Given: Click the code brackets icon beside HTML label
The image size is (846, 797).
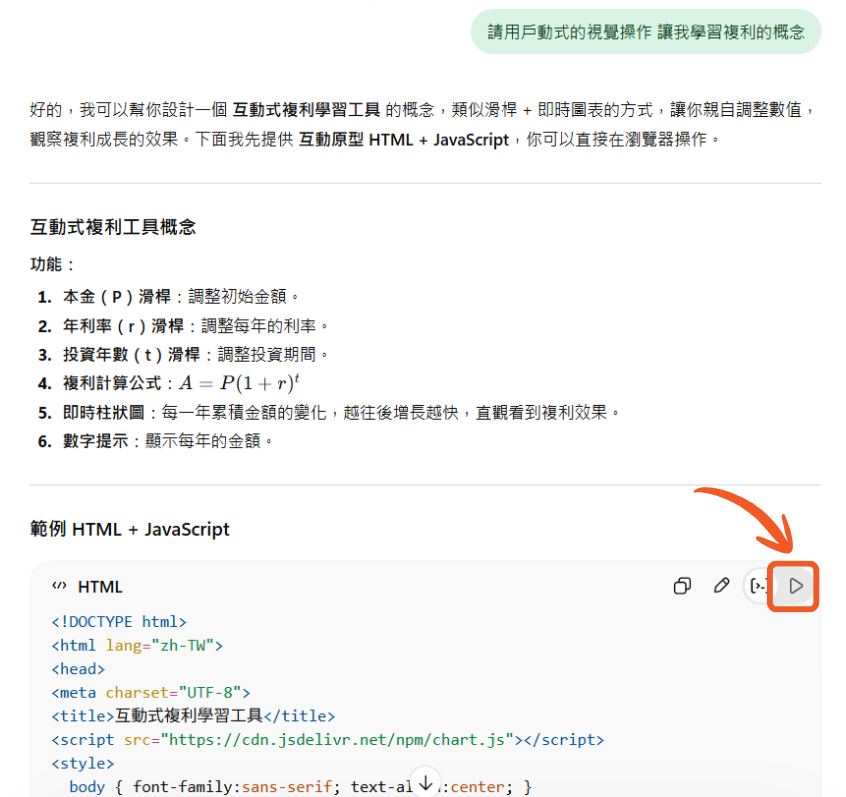Looking at the screenshot, I should tap(59, 586).
